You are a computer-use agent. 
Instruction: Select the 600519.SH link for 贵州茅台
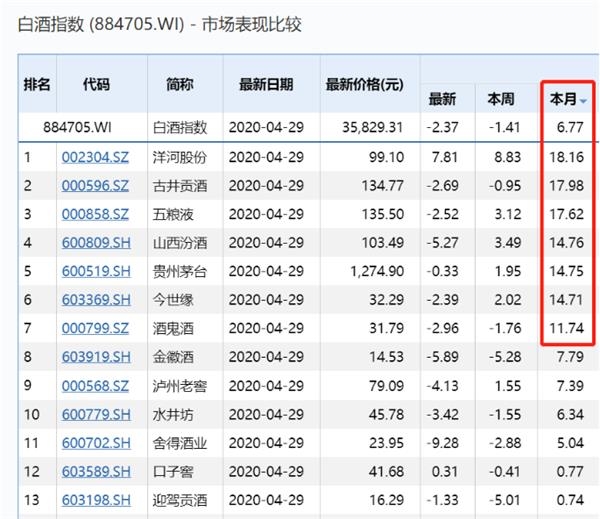96,271
